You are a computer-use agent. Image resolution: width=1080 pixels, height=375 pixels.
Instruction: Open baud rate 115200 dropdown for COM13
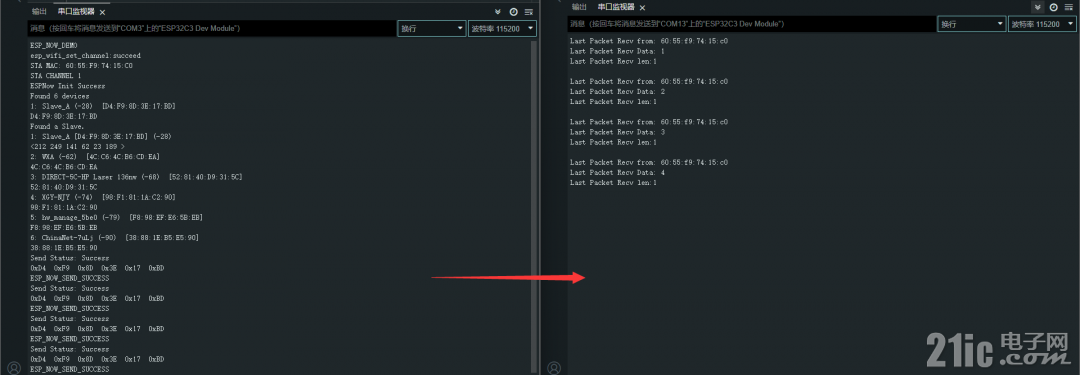[x=1042, y=23]
